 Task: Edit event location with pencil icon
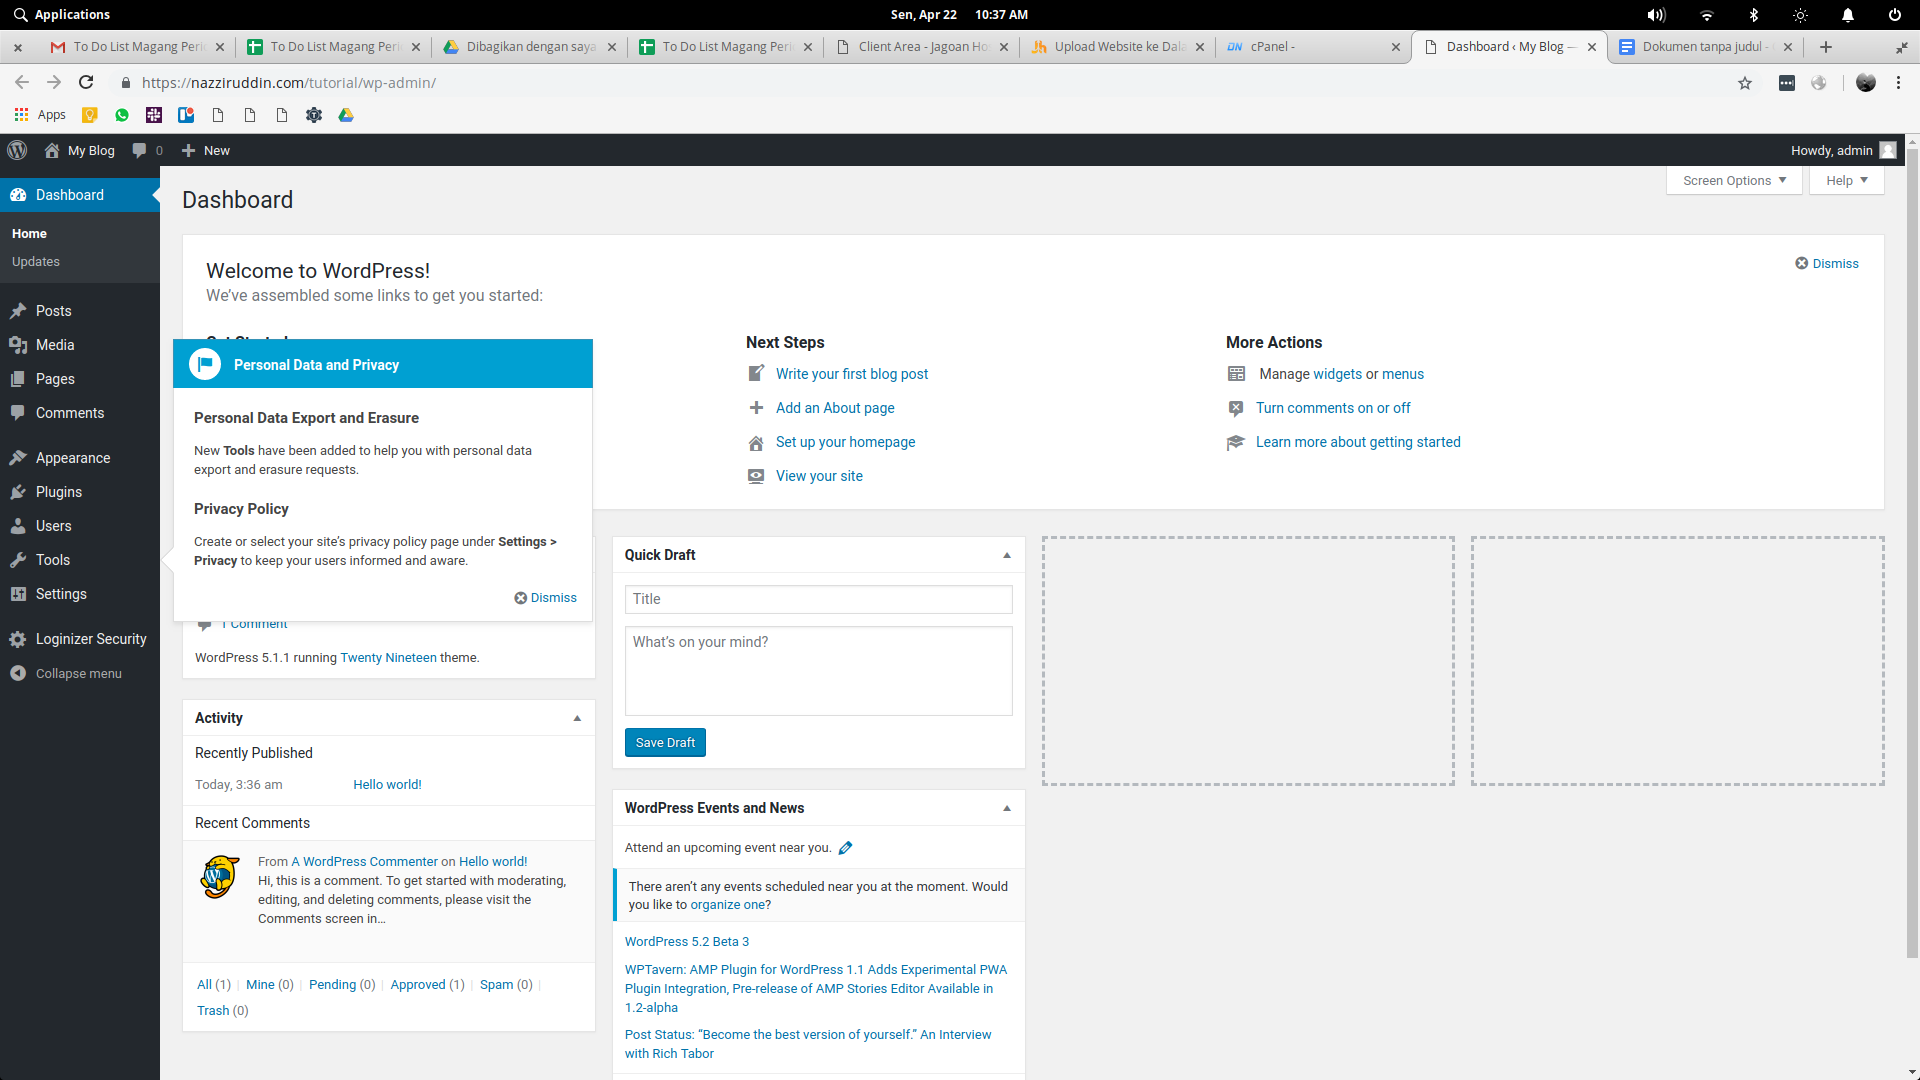tap(845, 848)
